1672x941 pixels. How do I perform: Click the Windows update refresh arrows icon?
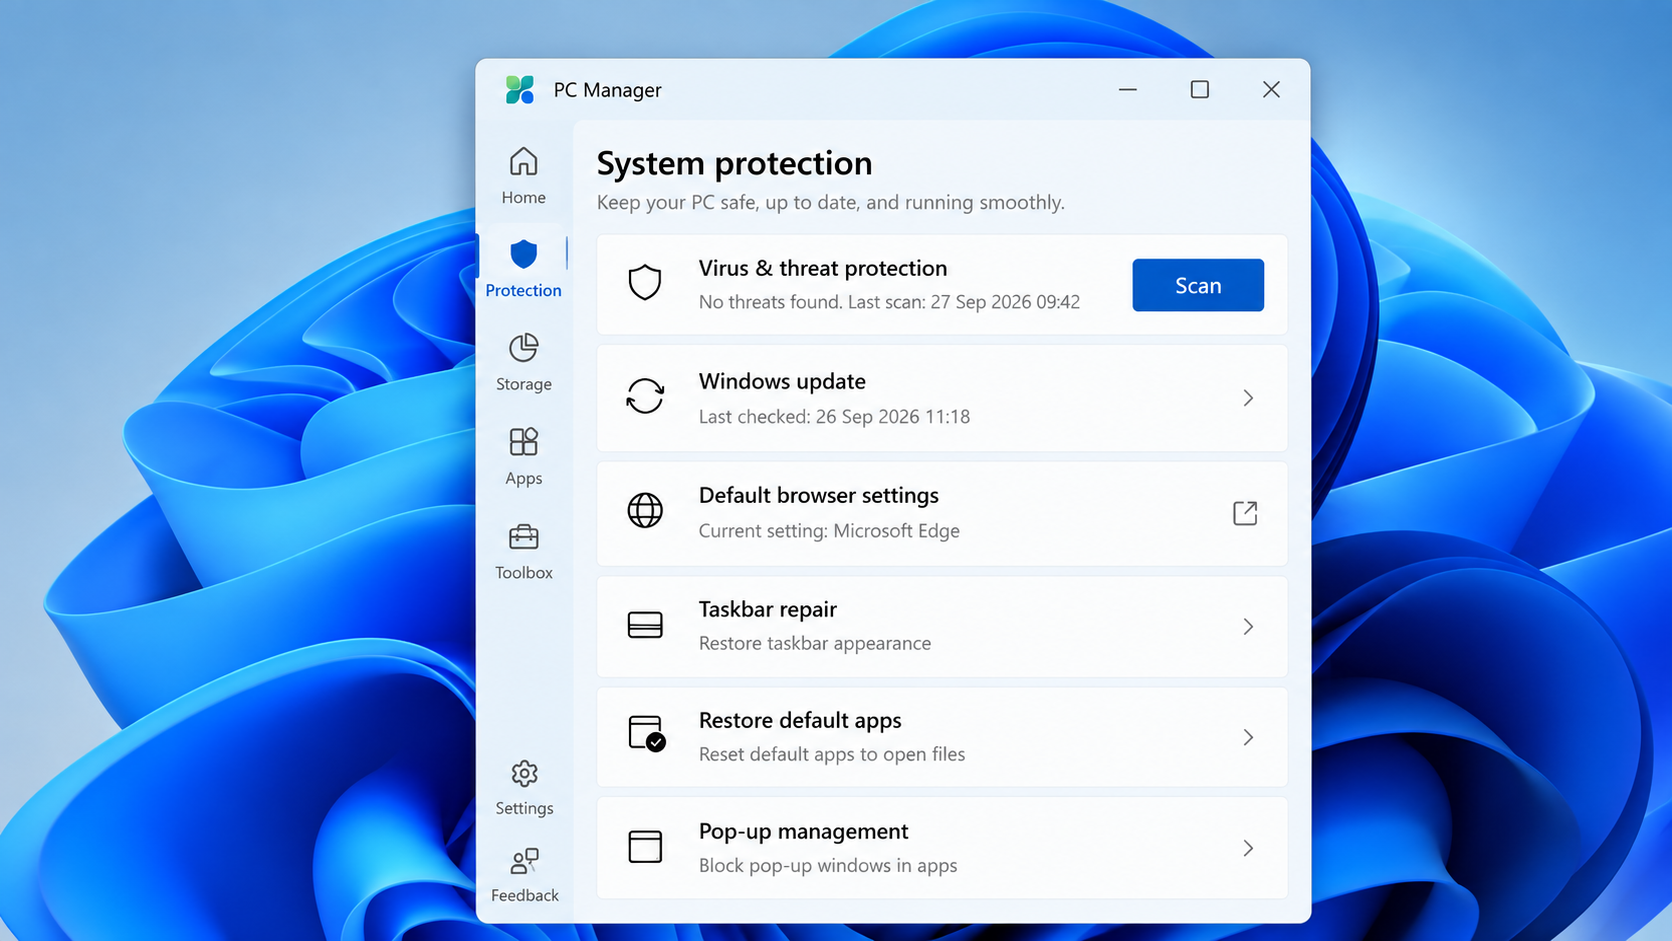(645, 396)
